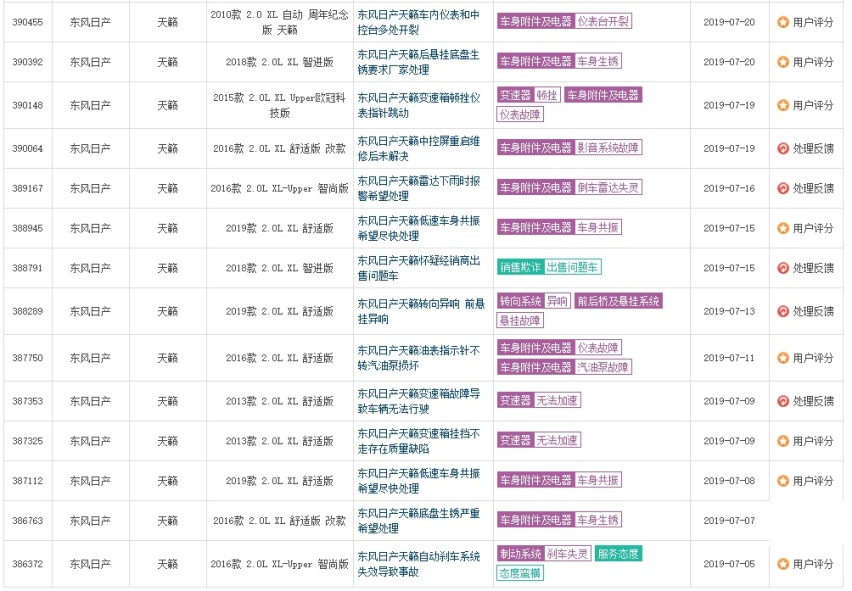Open complaint 东风日产天籁后悬挂底盘生锈要求厂家处理
The image size is (852, 591).
point(418,62)
